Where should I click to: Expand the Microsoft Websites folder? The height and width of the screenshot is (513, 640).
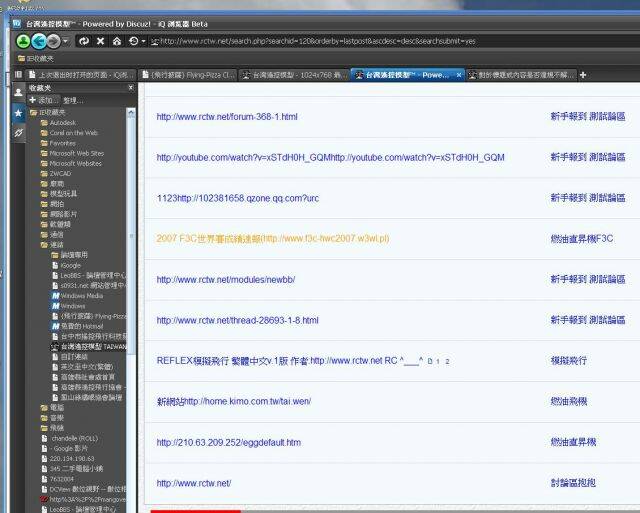pyautogui.click(x=71, y=163)
